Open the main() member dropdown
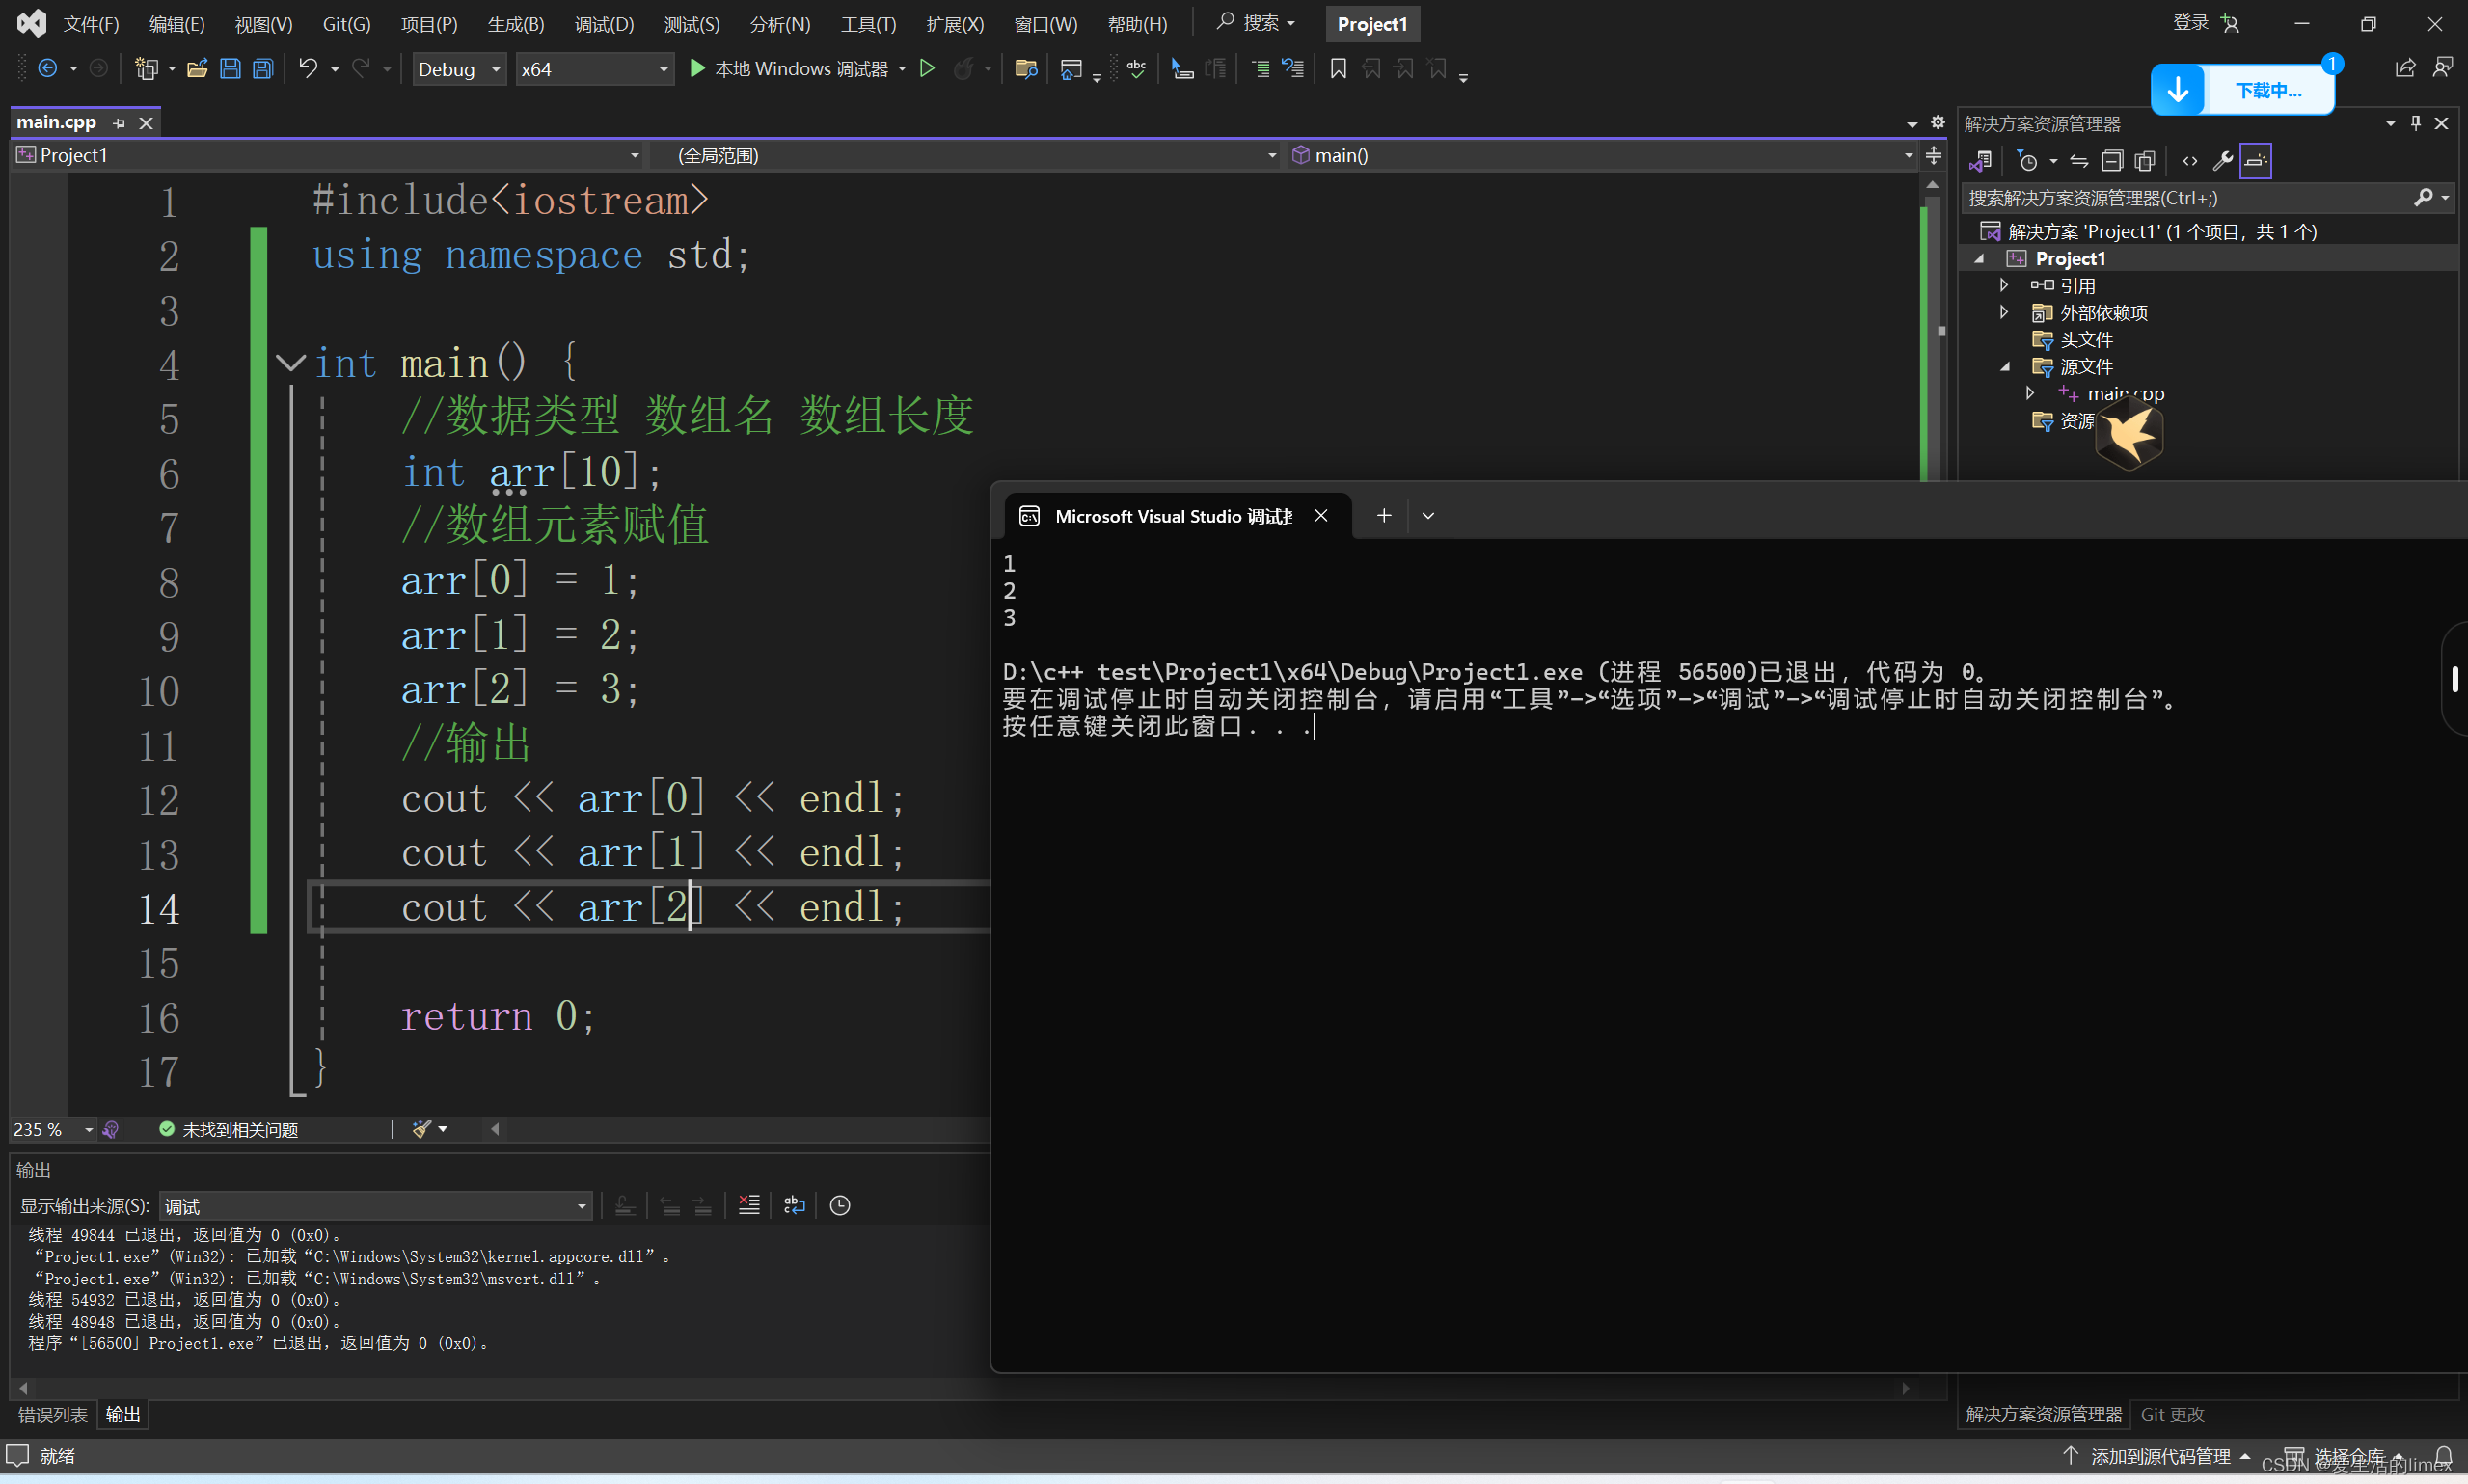The width and height of the screenshot is (2468, 1484). (1602, 155)
